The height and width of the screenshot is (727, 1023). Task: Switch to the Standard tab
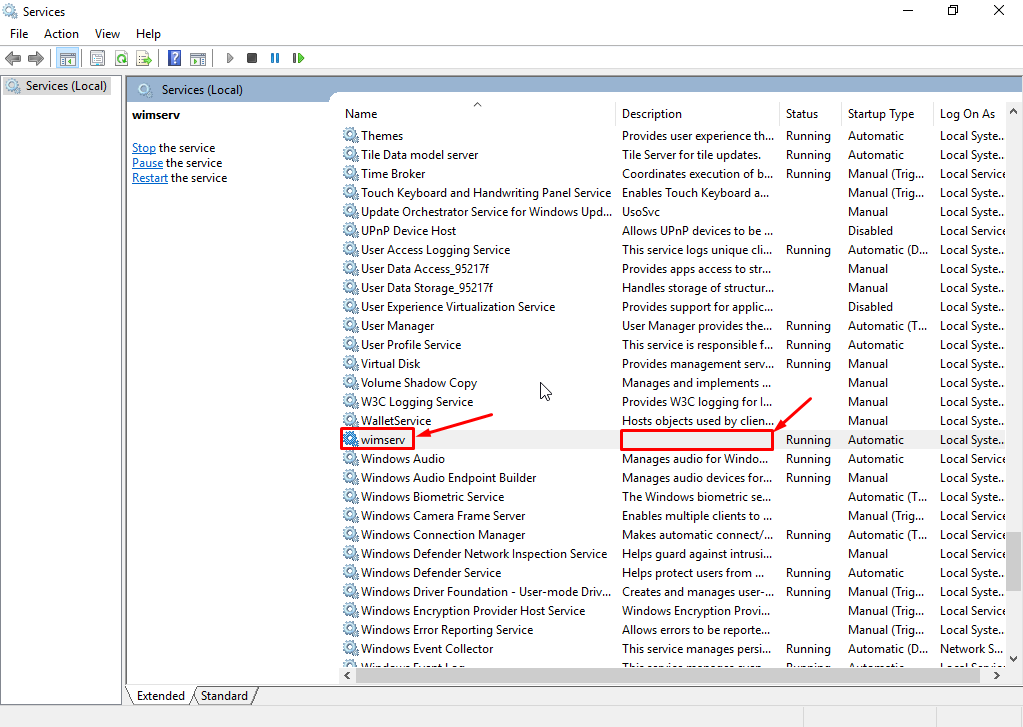(x=224, y=696)
